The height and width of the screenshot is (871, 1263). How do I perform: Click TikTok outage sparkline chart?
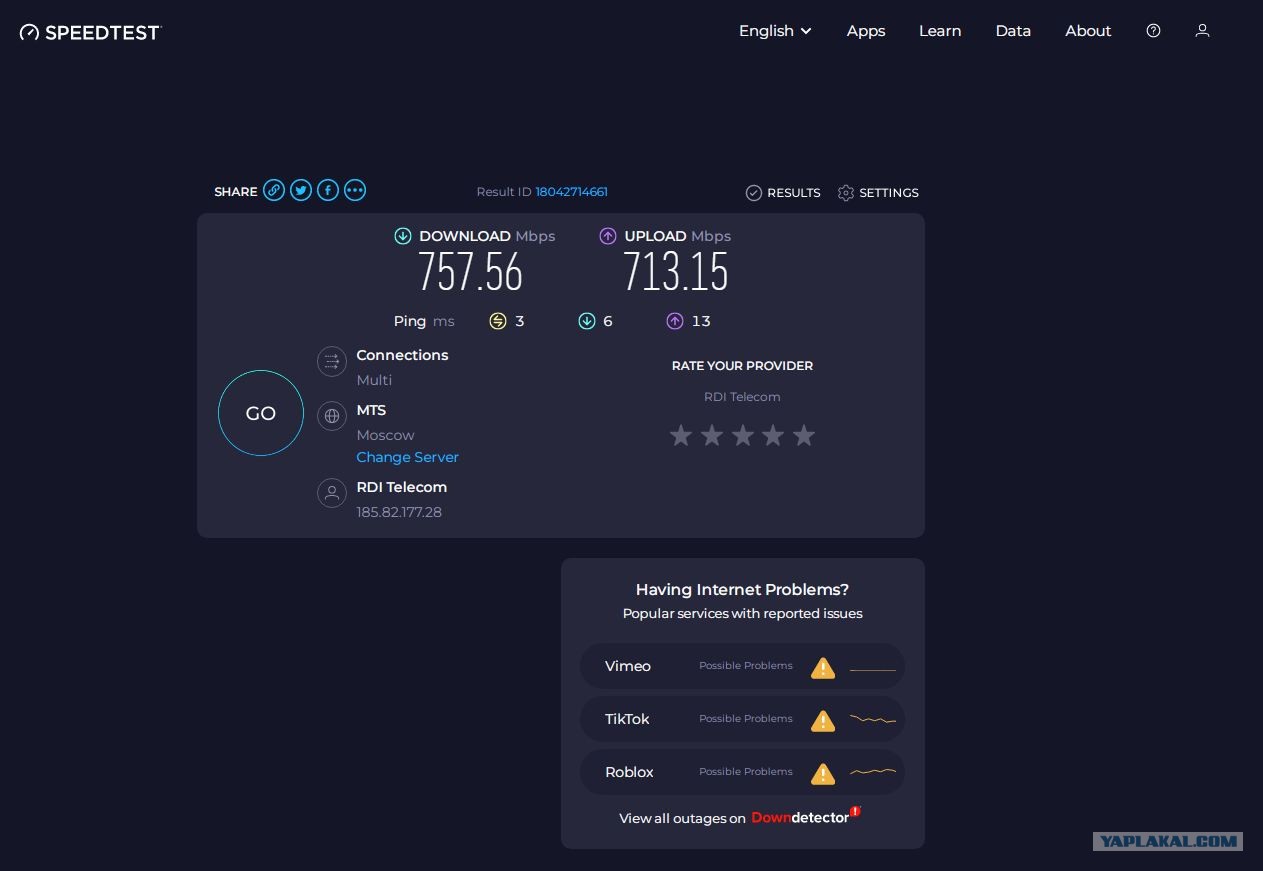point(873,719)
